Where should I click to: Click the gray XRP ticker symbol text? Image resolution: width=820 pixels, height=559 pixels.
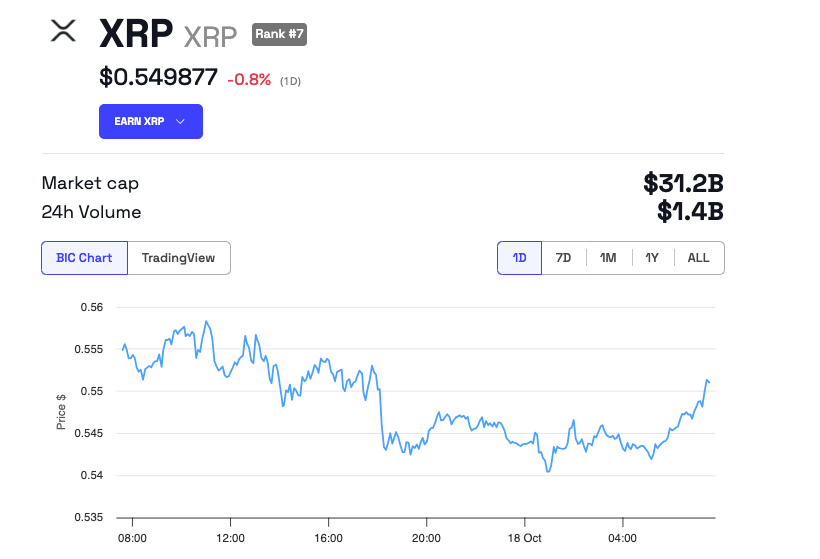(x=210, y=37)
